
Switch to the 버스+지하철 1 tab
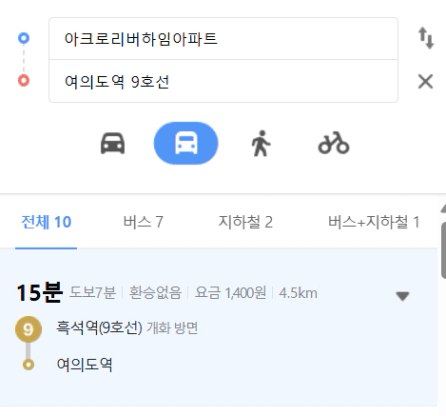(x=374, y=222)
